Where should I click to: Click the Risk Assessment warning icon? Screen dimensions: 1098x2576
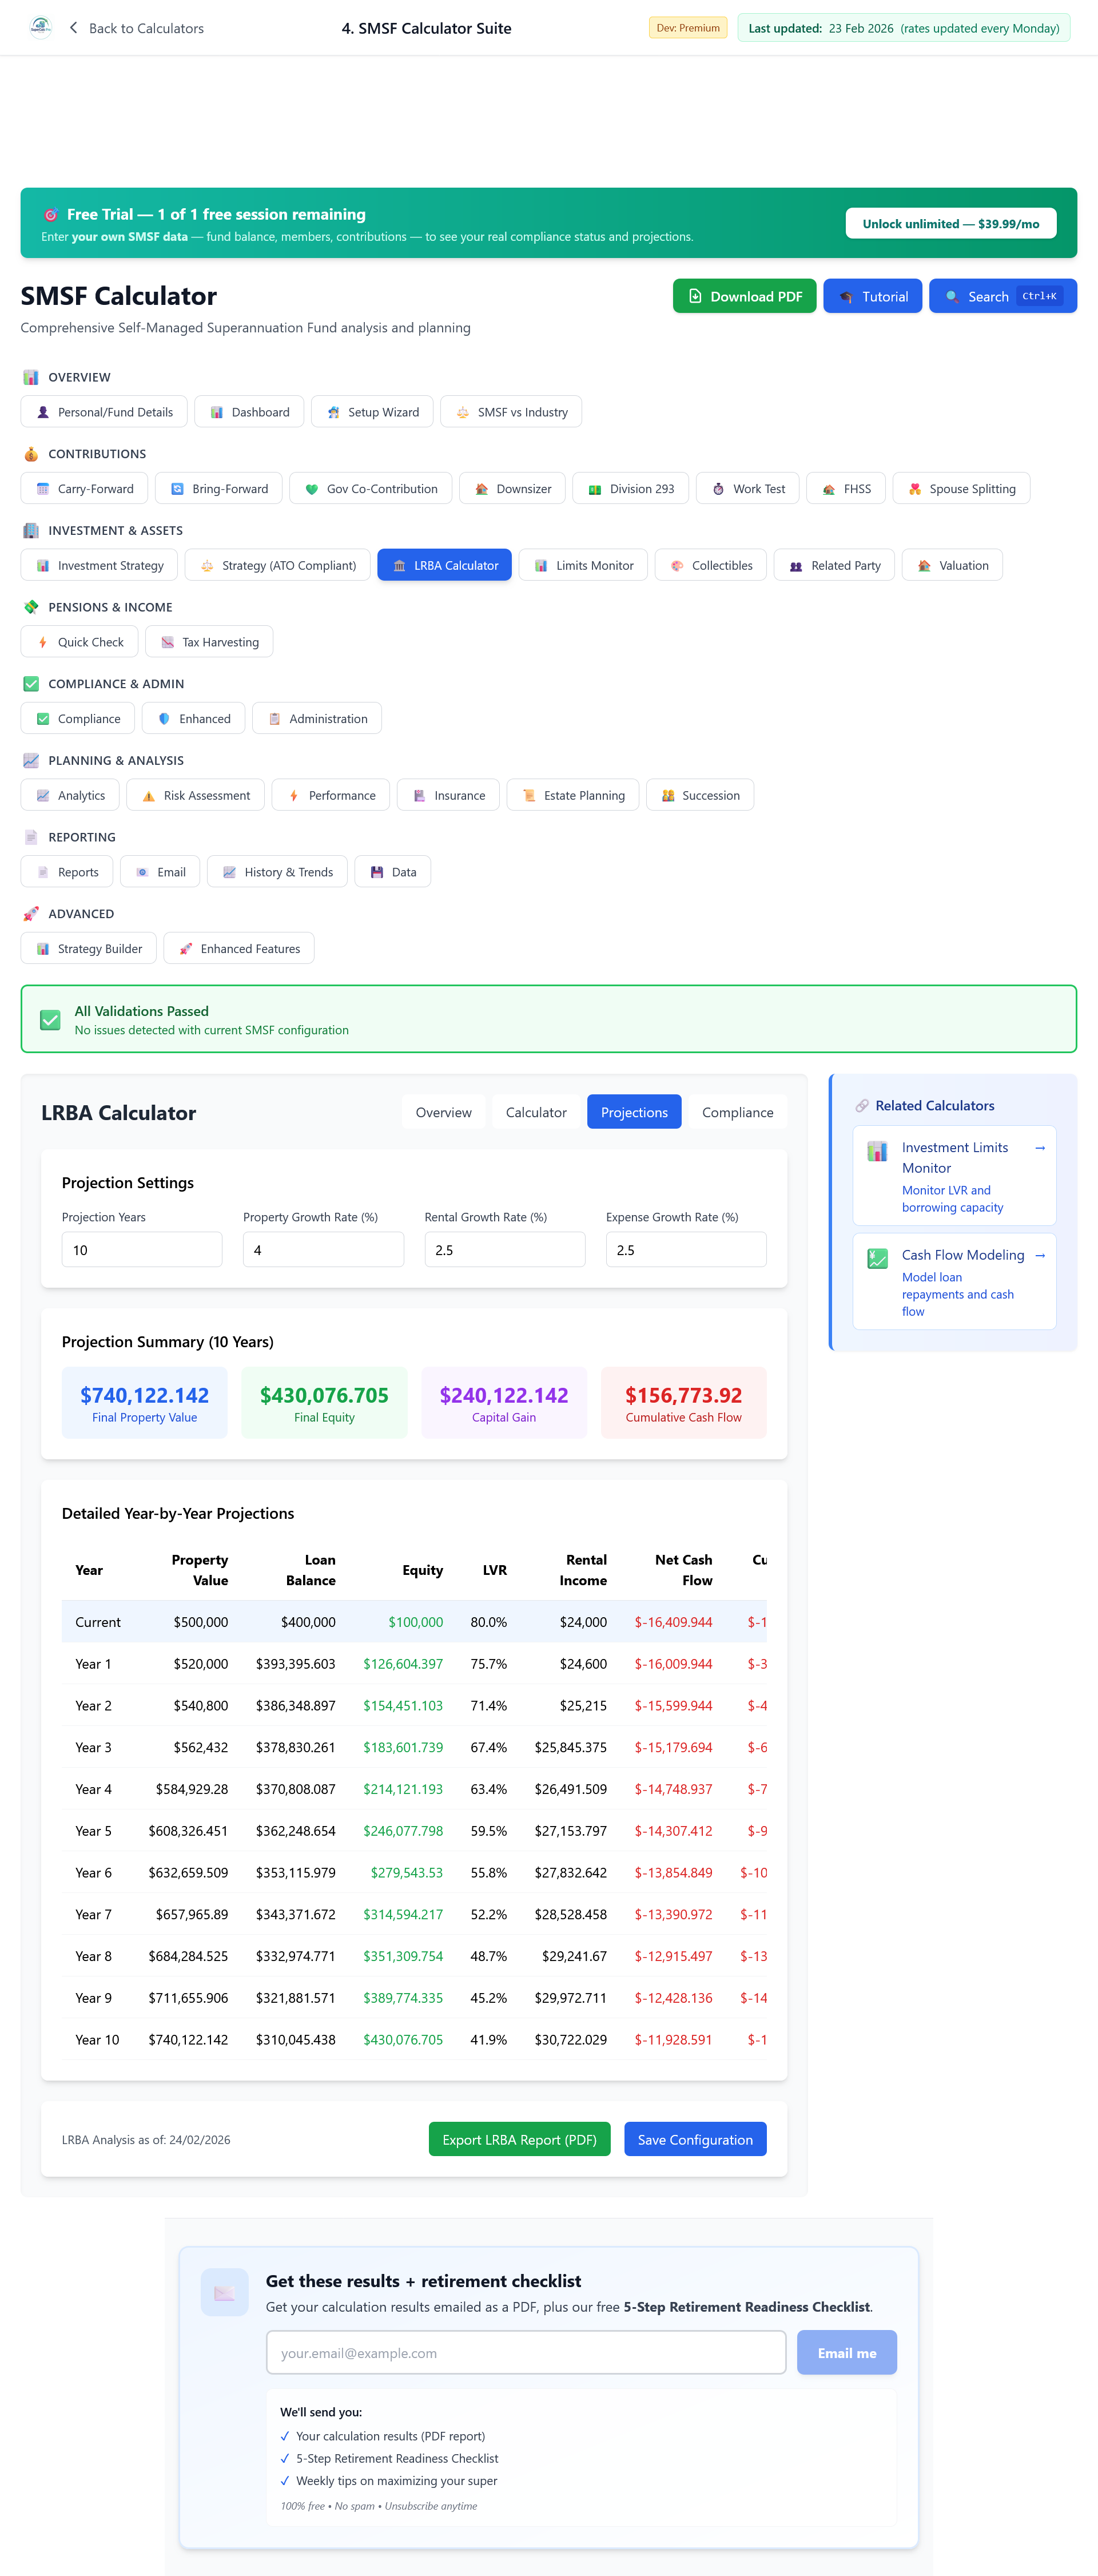coord(148,796)
